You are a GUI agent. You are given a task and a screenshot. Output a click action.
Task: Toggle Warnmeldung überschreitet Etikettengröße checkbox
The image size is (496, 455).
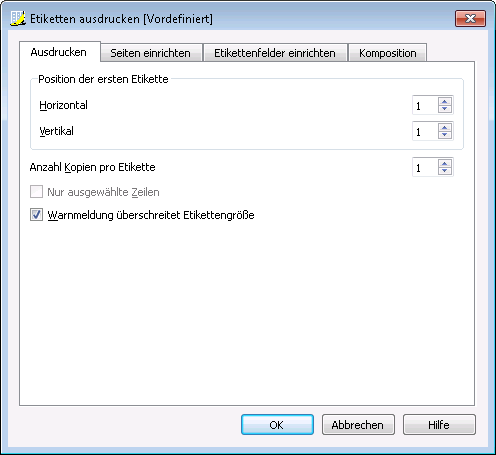(x=36, y=215)
